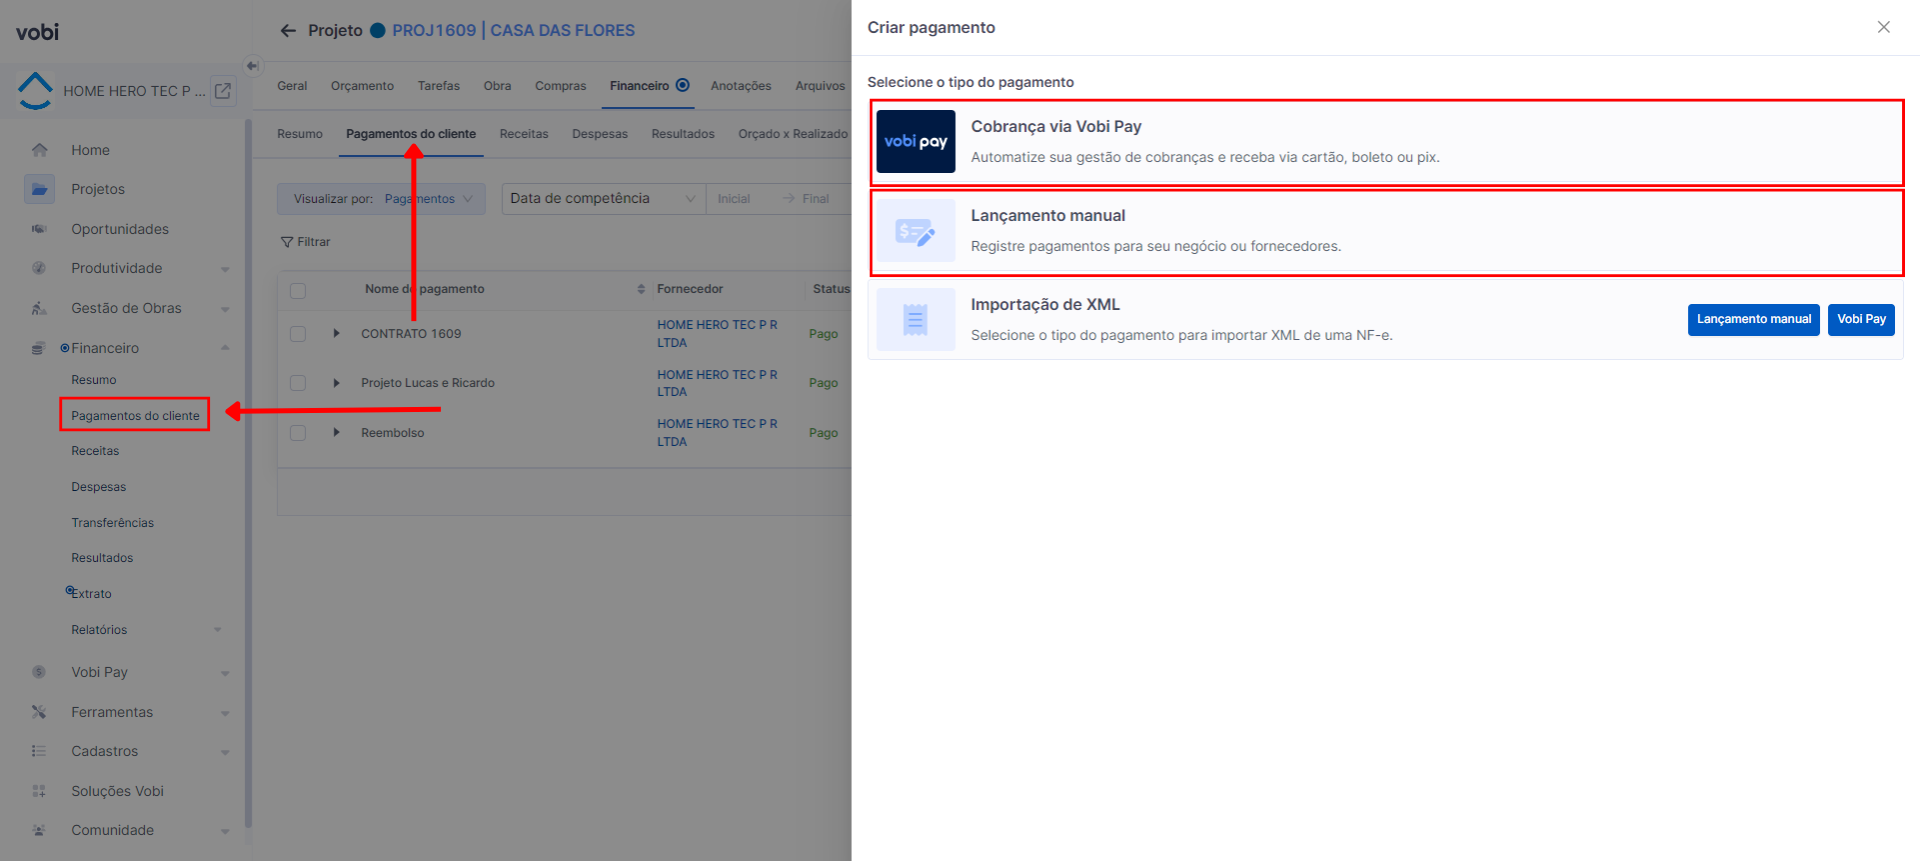Open the Receitas sub-tab

pyautogui.click(x=524, y=134)
